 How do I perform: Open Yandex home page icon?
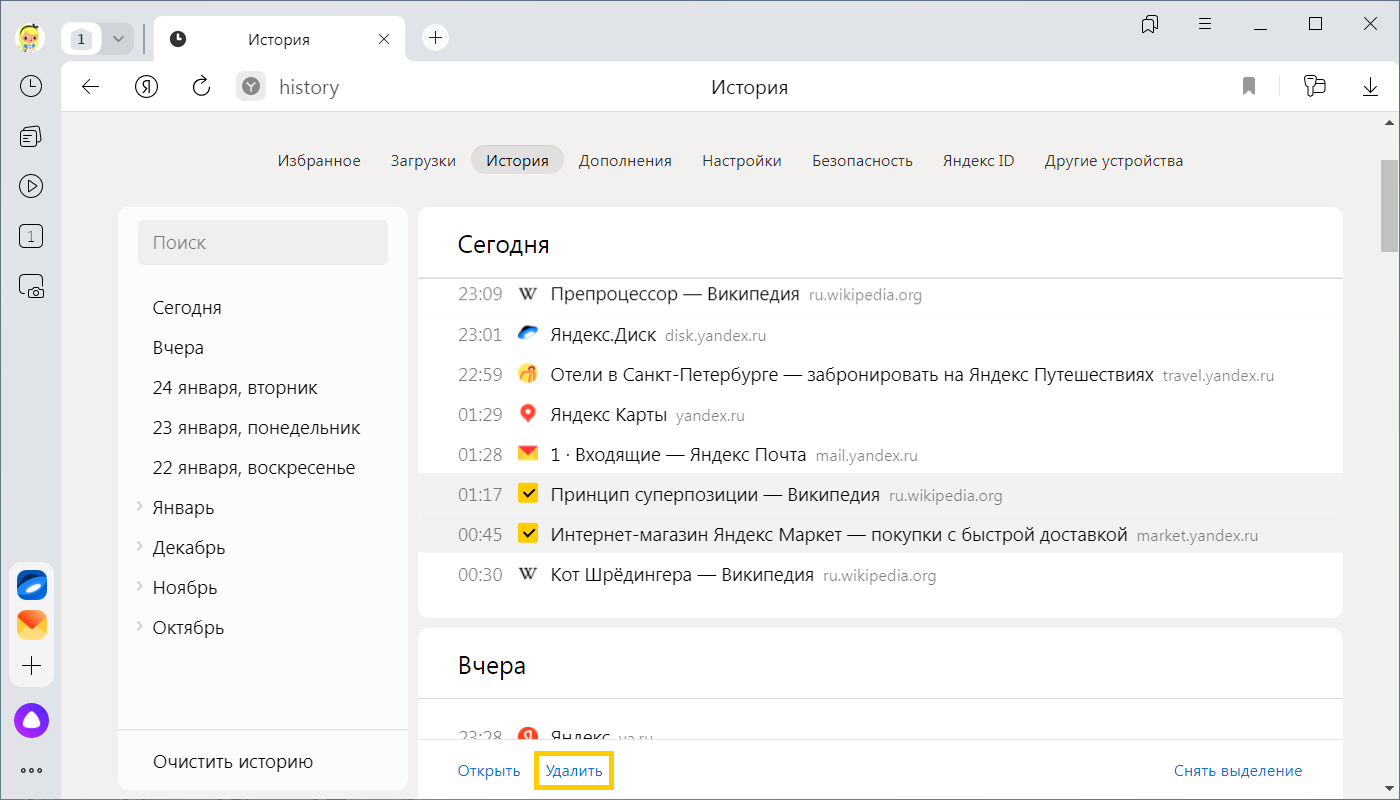pyautogui.click(x=147, y=87)
